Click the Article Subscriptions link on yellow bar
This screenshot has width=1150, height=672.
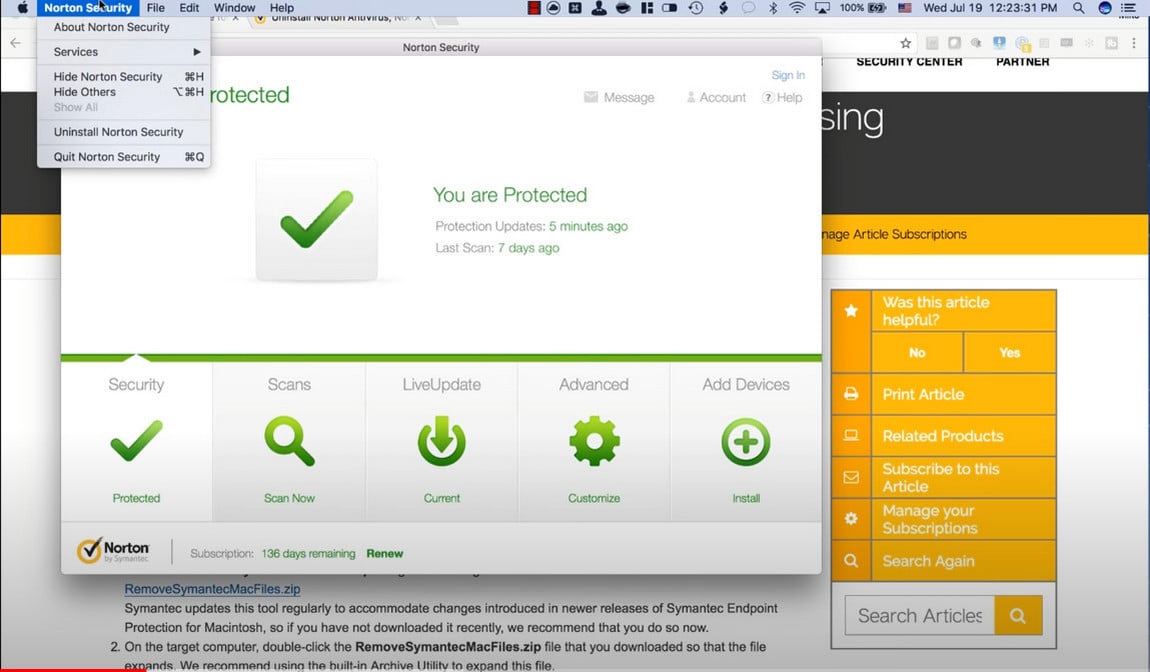point(895,235)
